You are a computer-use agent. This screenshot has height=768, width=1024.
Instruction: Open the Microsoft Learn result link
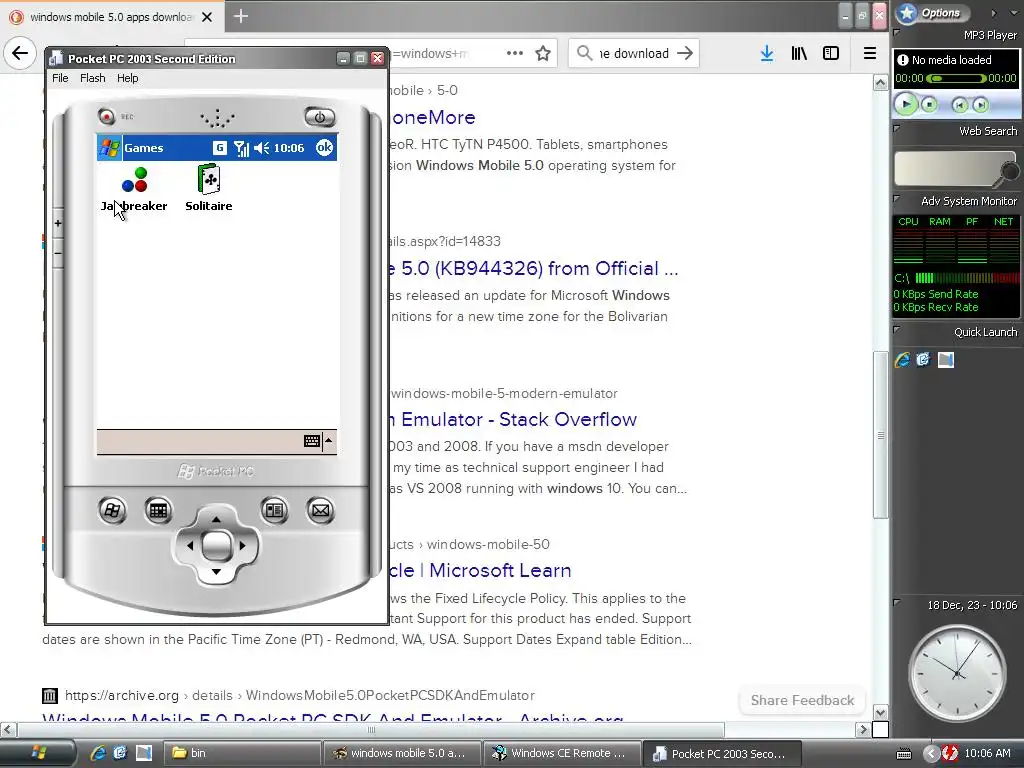click(x=481, y=570)
